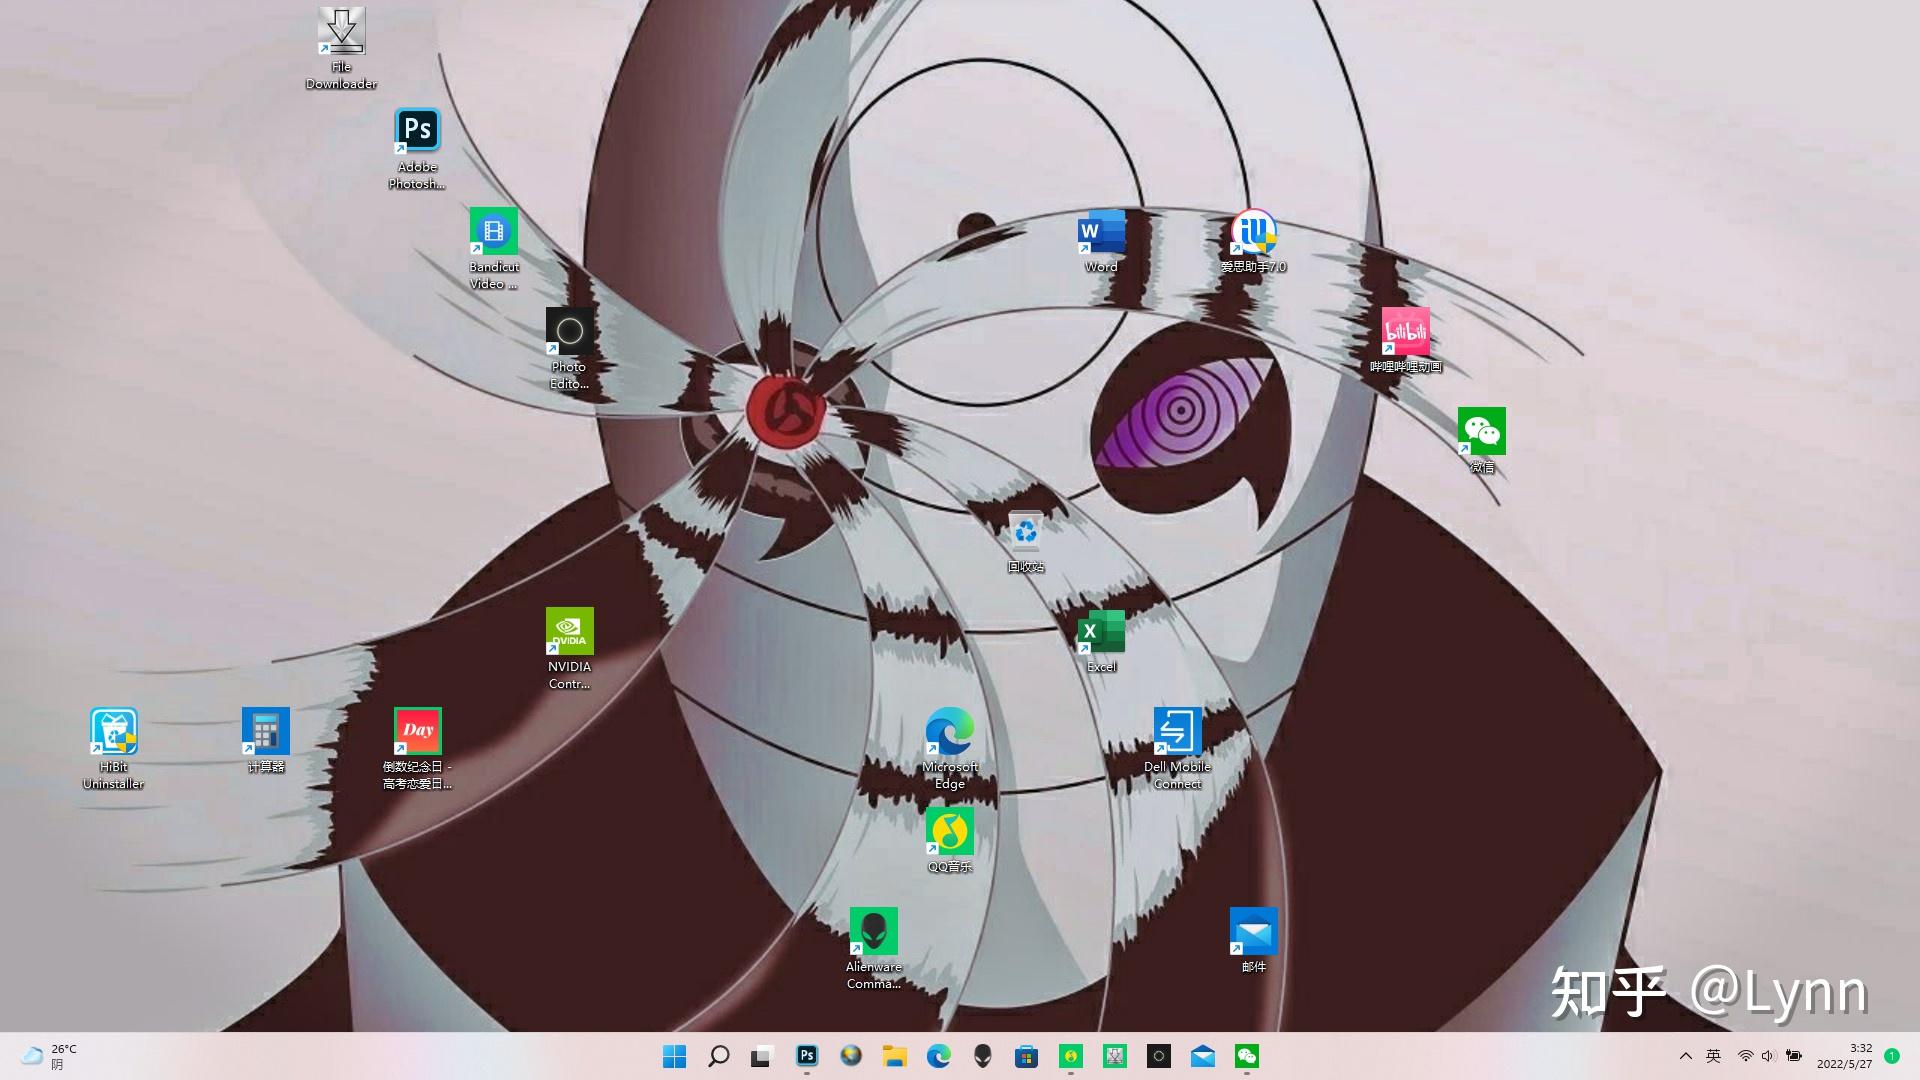Screen dimensions: 1920x1080
Task: Open Microsoft Store from taskbar
Action: click(x=1027, y=1056)
